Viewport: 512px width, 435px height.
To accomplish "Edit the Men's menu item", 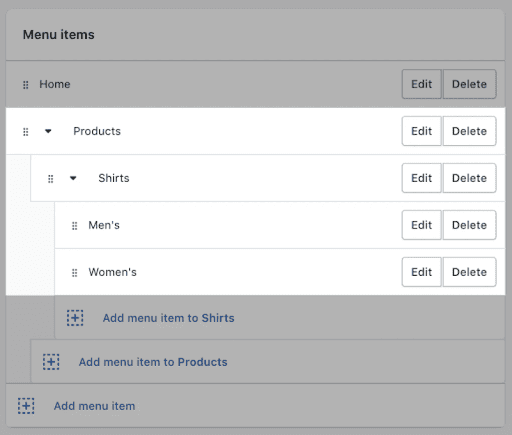I will (421, 225).
